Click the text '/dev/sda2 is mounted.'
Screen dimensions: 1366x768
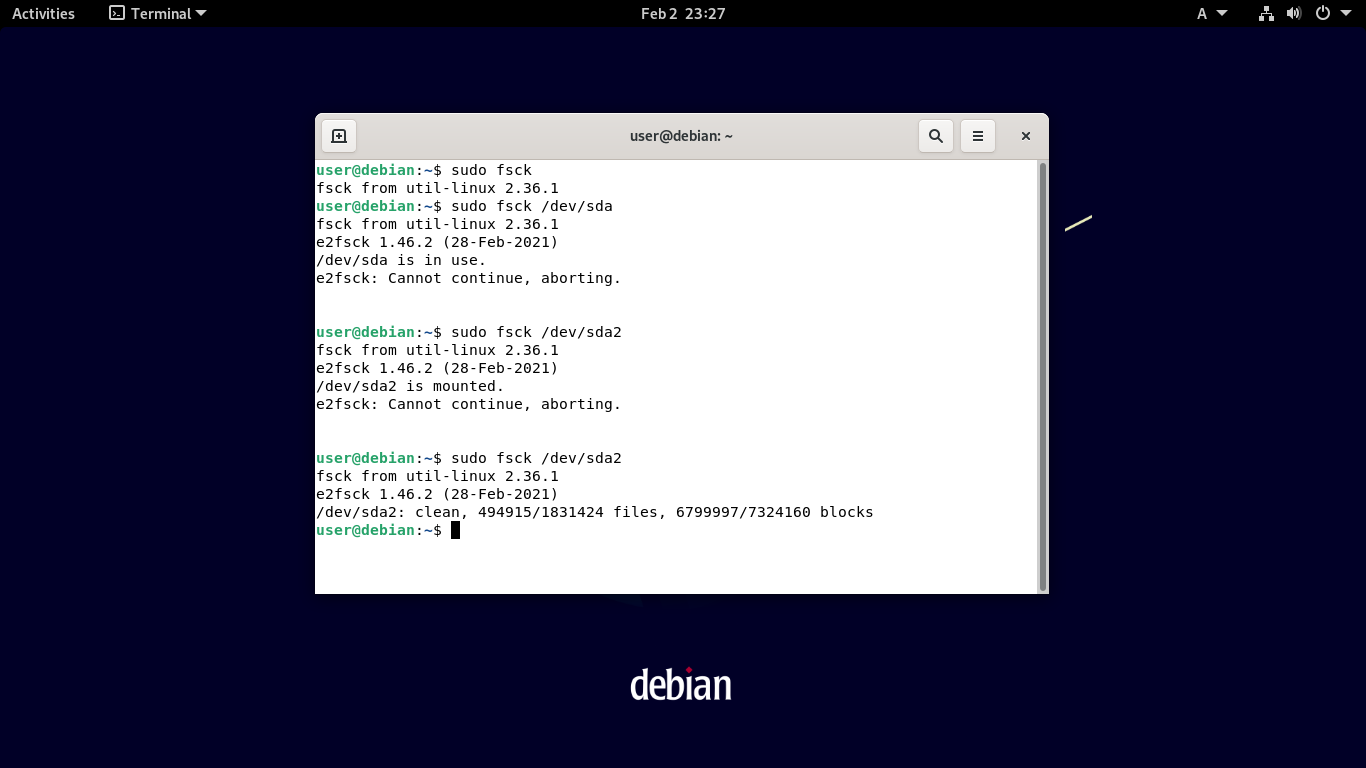(410, 386)
